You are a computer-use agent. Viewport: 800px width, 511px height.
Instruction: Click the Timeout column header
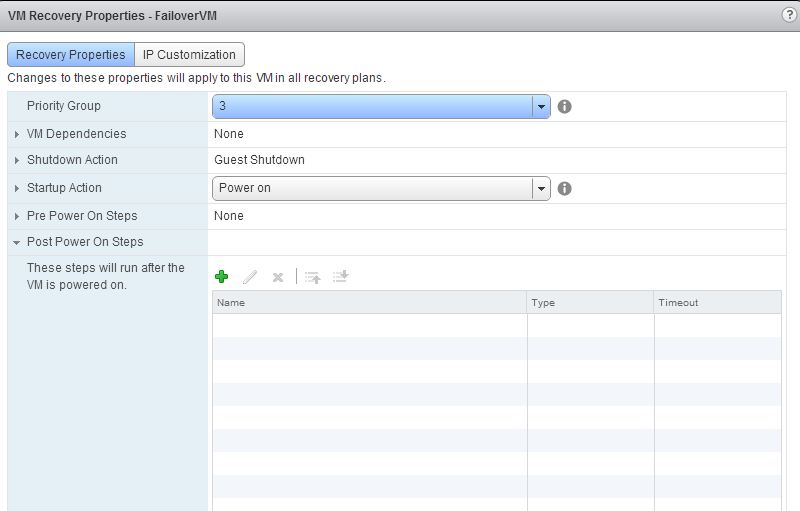click(717, 302)
